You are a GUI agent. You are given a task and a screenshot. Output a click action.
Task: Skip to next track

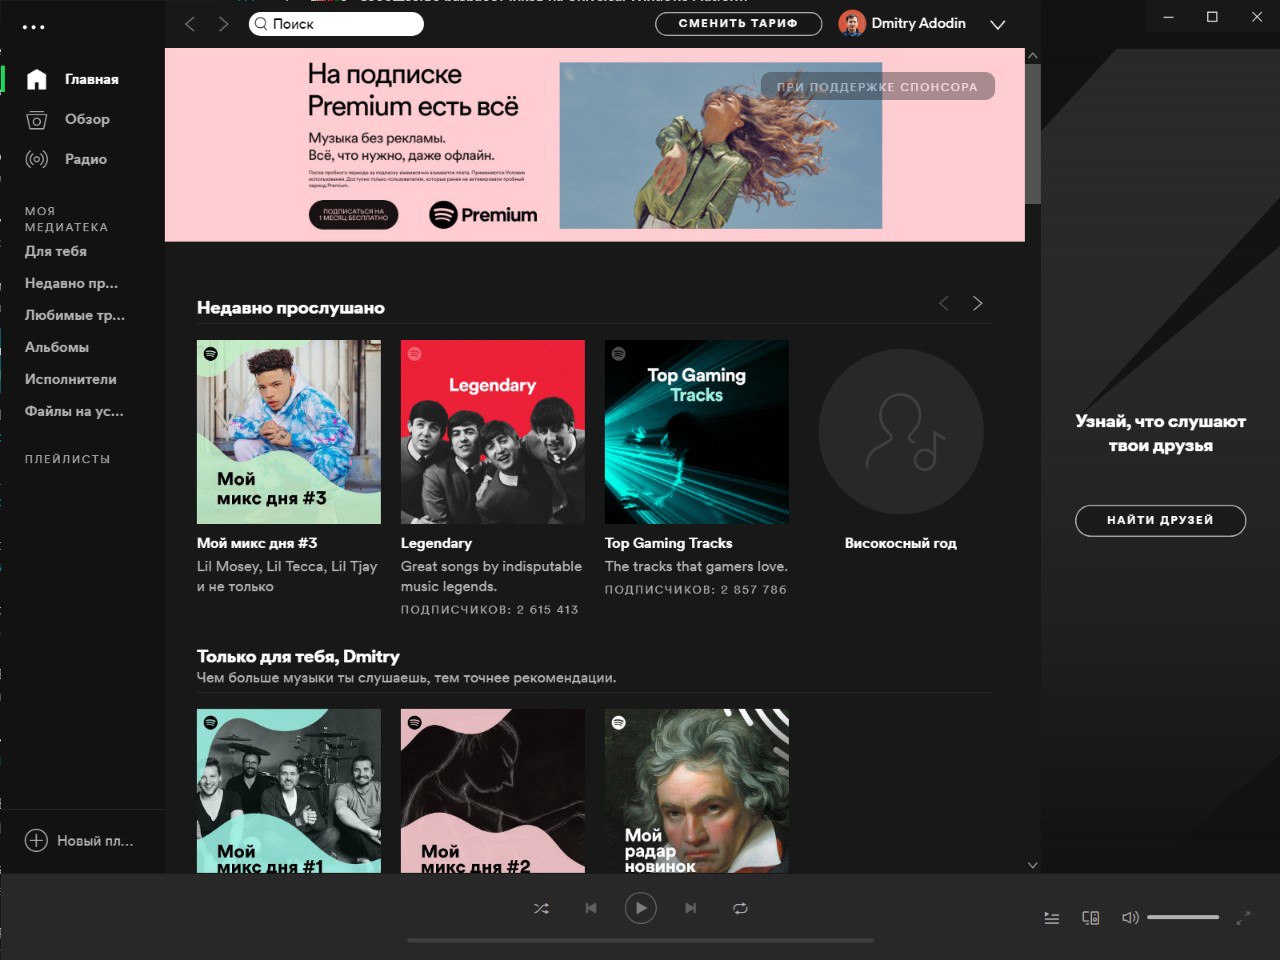690,909
